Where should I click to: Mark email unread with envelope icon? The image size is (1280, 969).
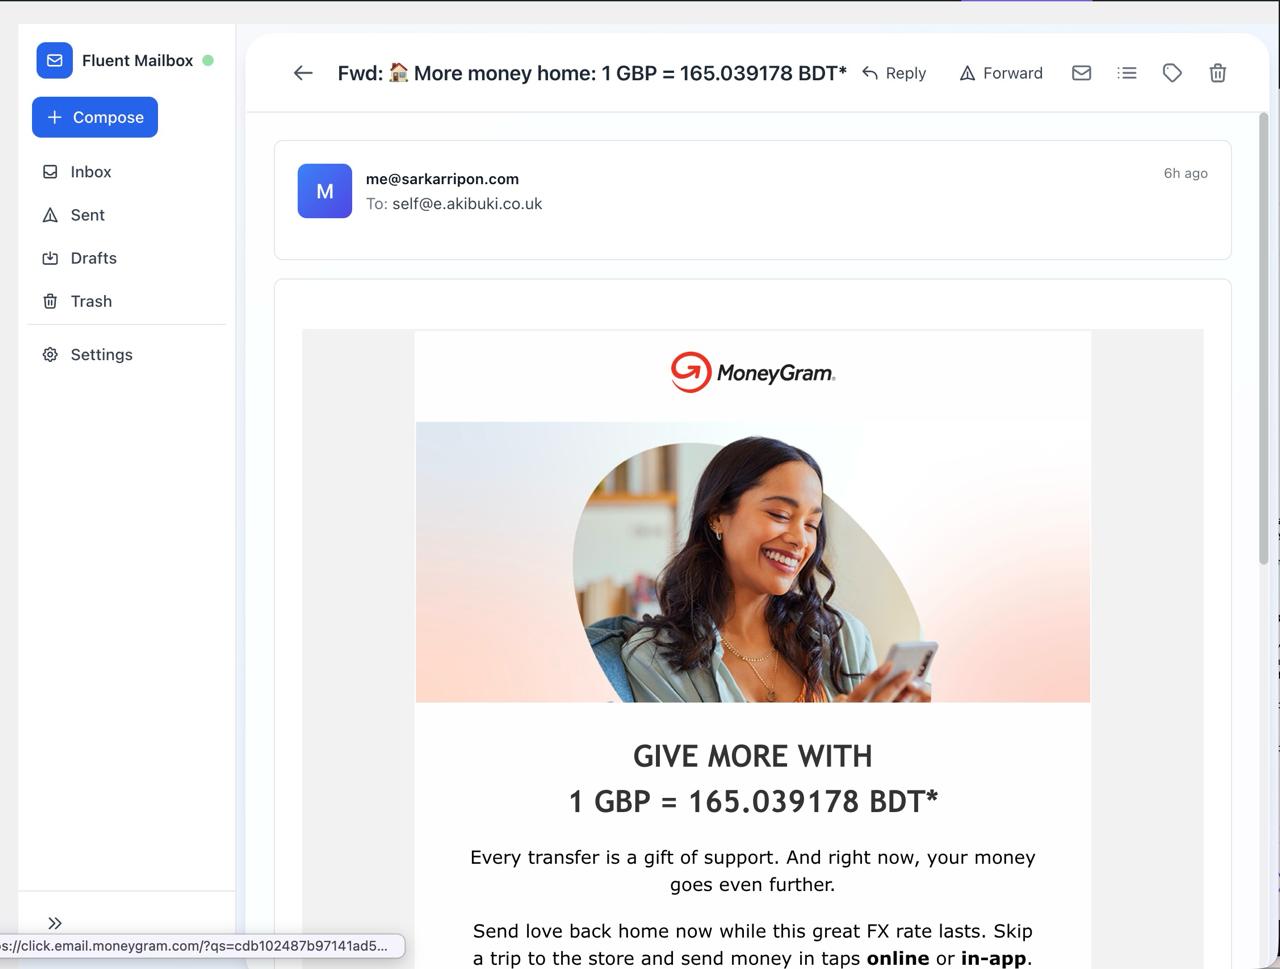click(1081, 73)
